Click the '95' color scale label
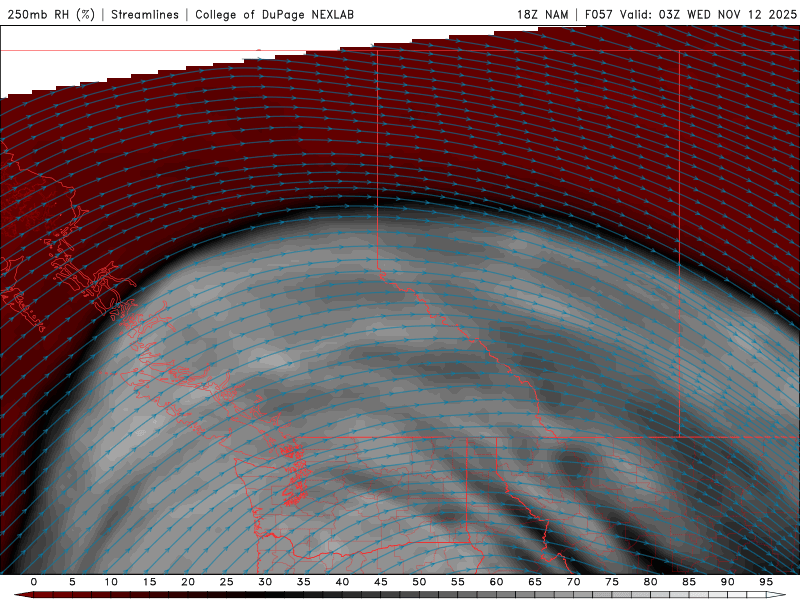800x600 pixels. tap(766, 582)
